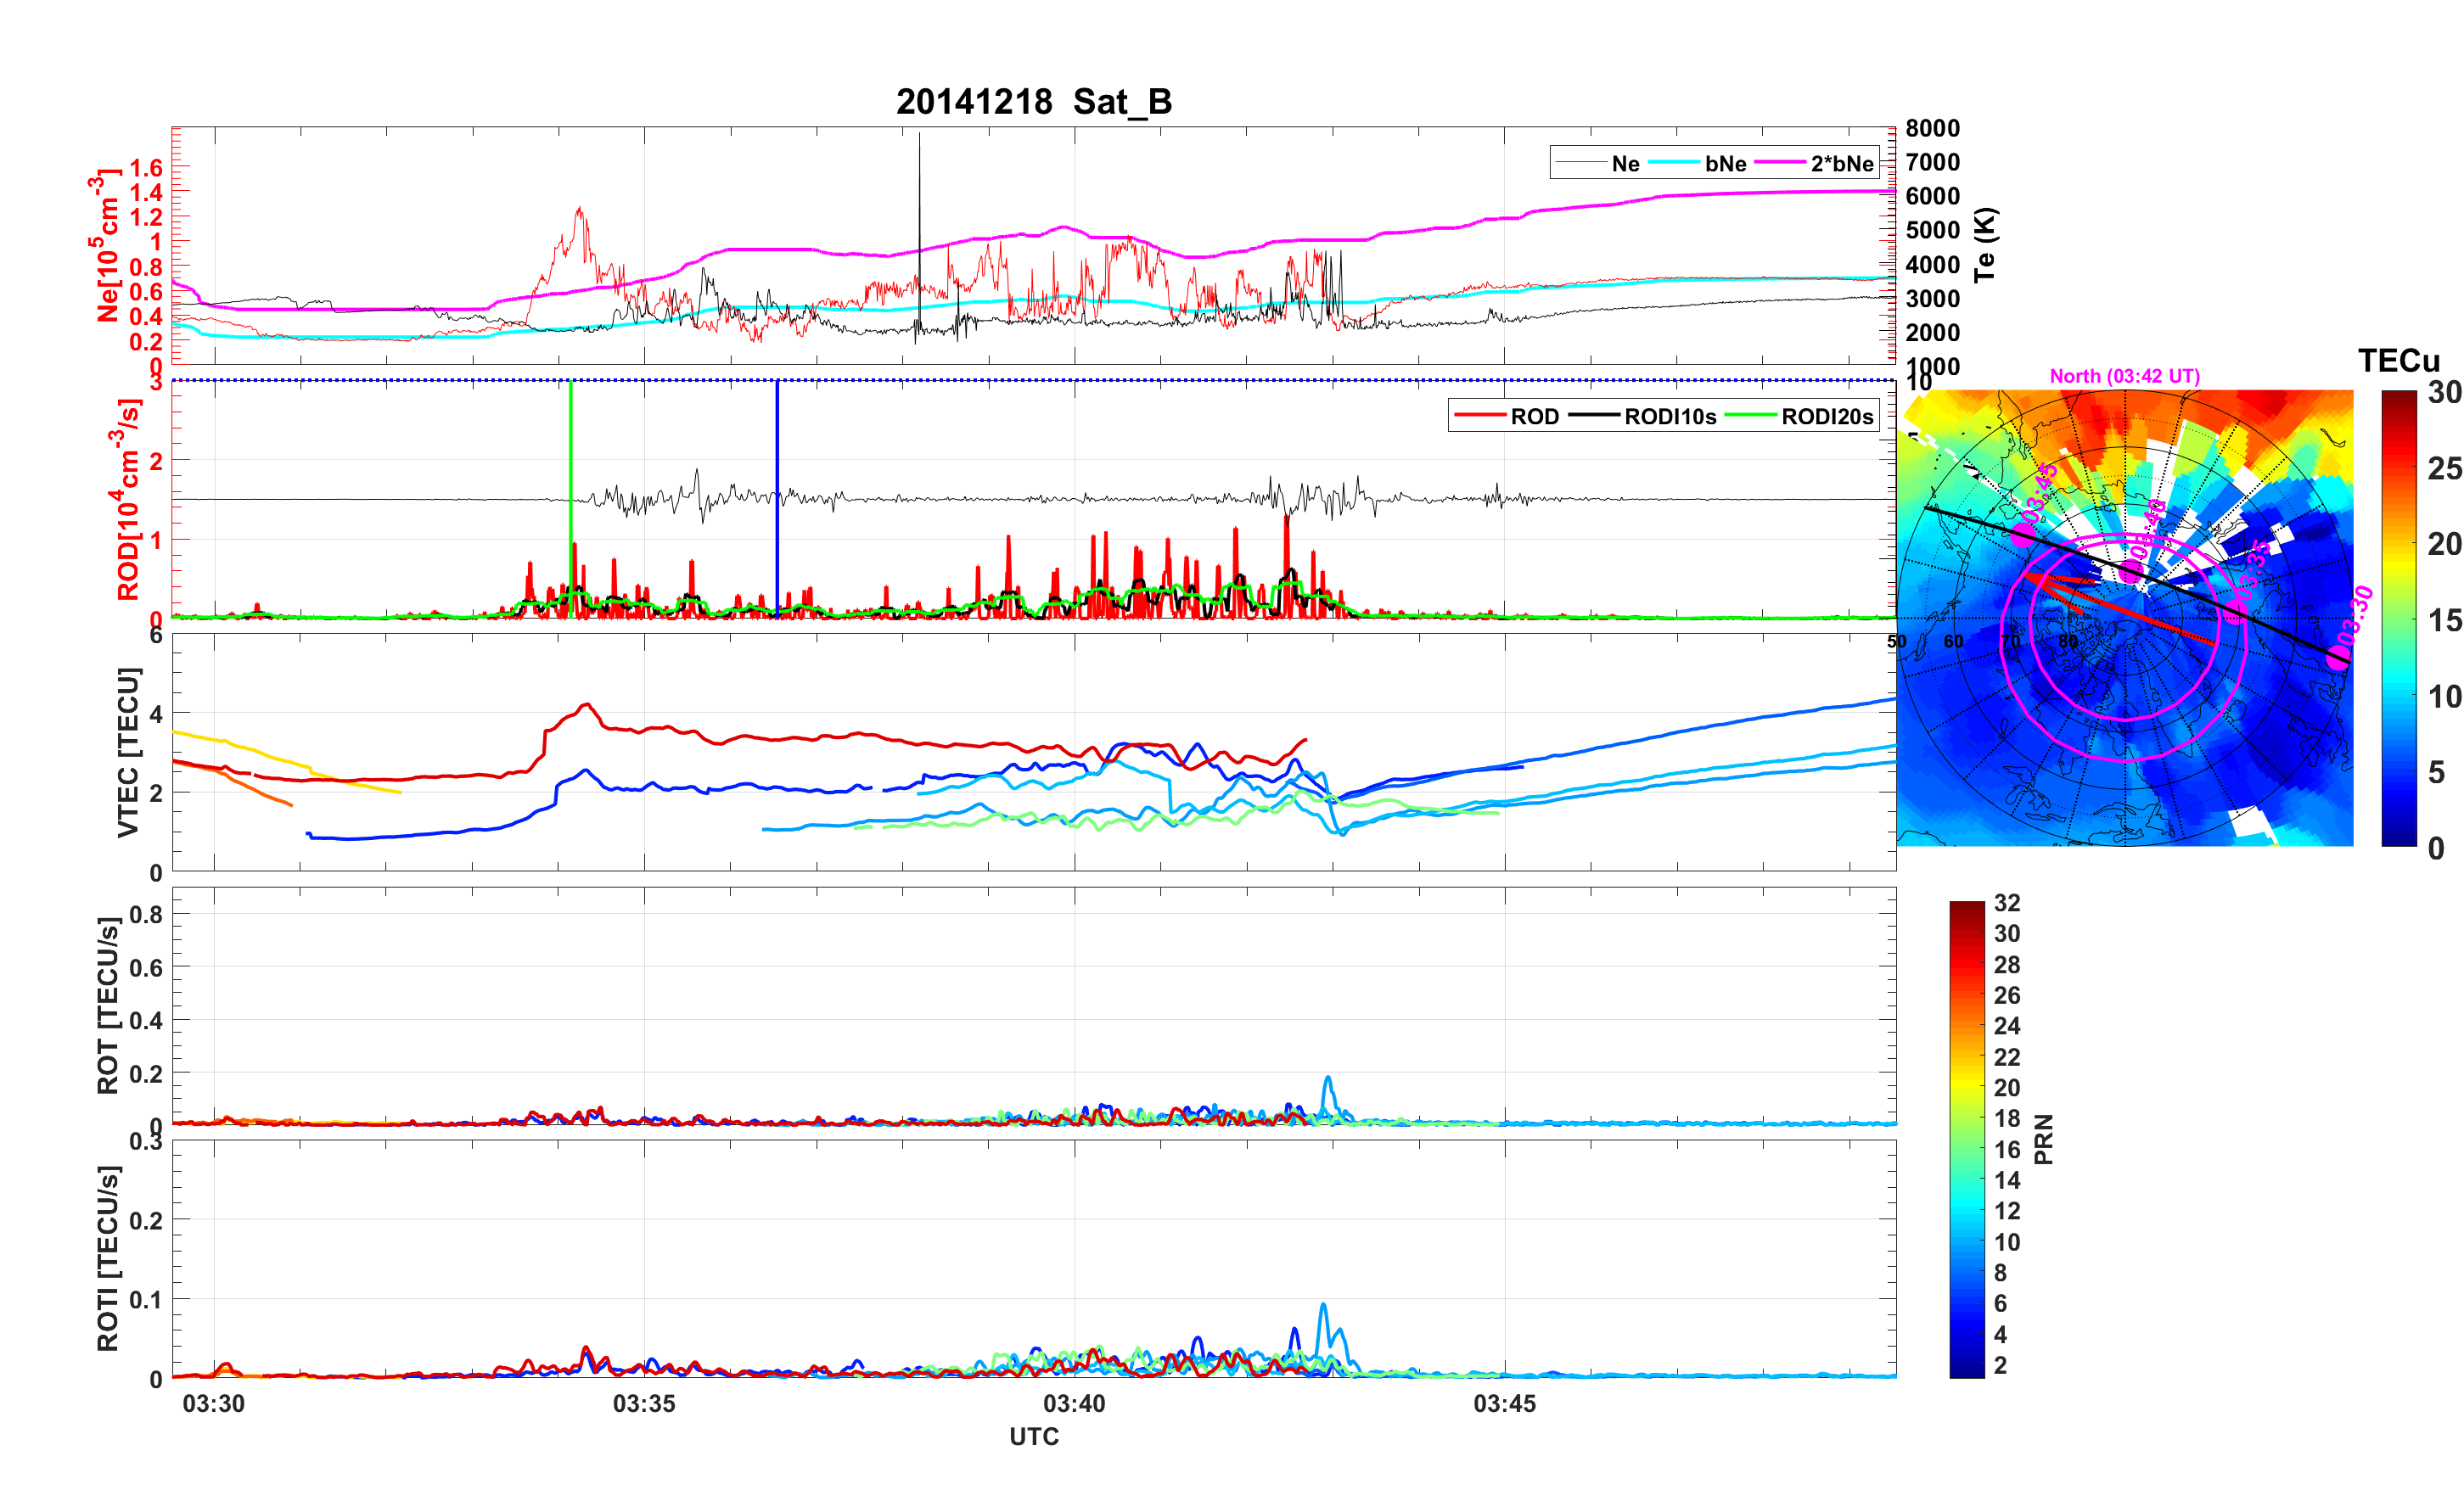2464x1490 pixels.
Task: Click the plot title 20141218 Sat_B
Action: 1033,101
